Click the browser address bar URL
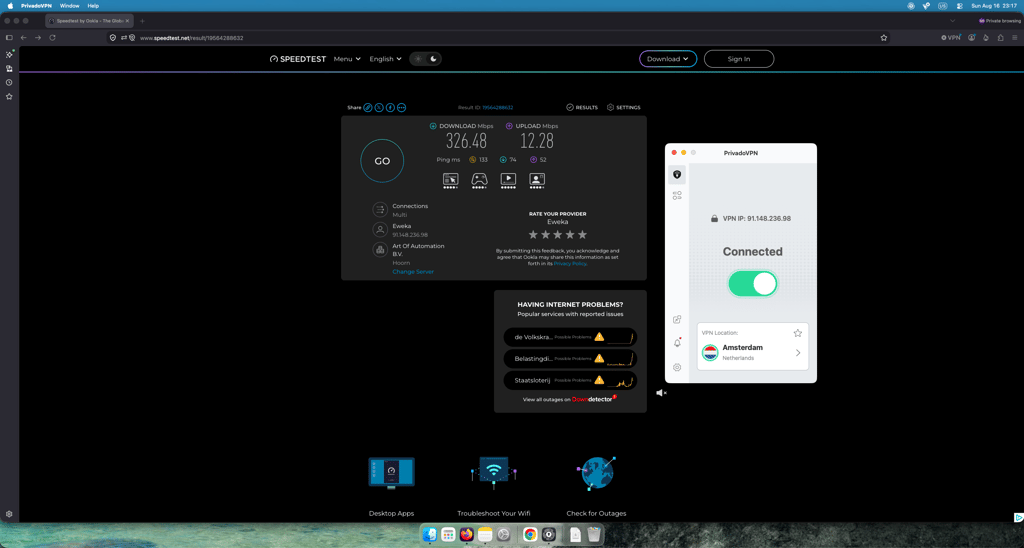The image size is (1024, 548). click(x=191, y=38)
